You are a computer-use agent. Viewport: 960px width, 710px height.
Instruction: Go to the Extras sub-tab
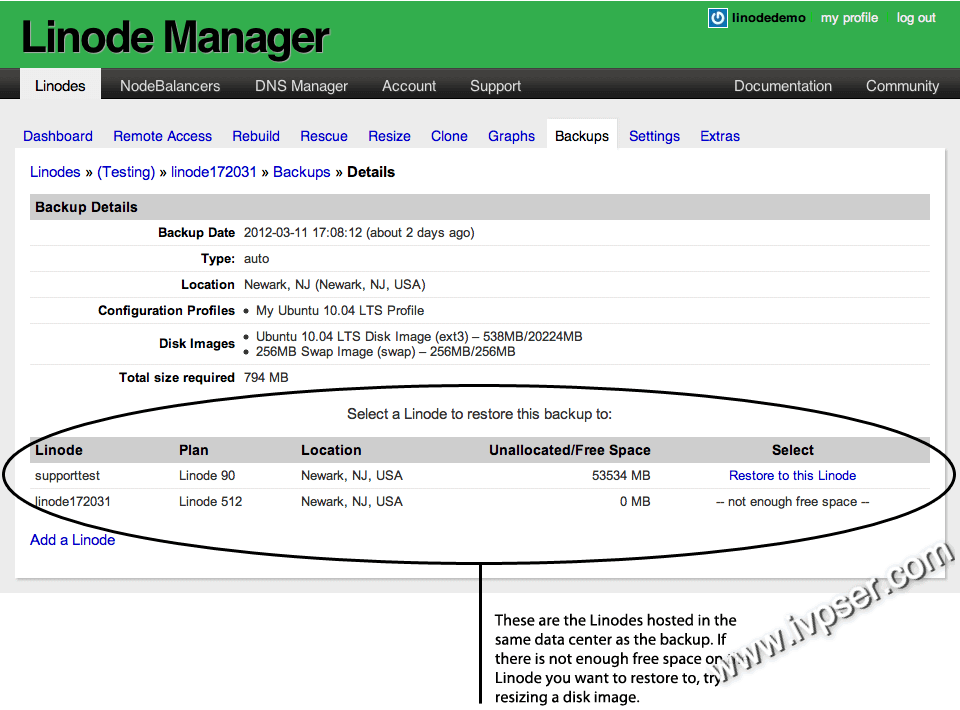coord(720,136)
